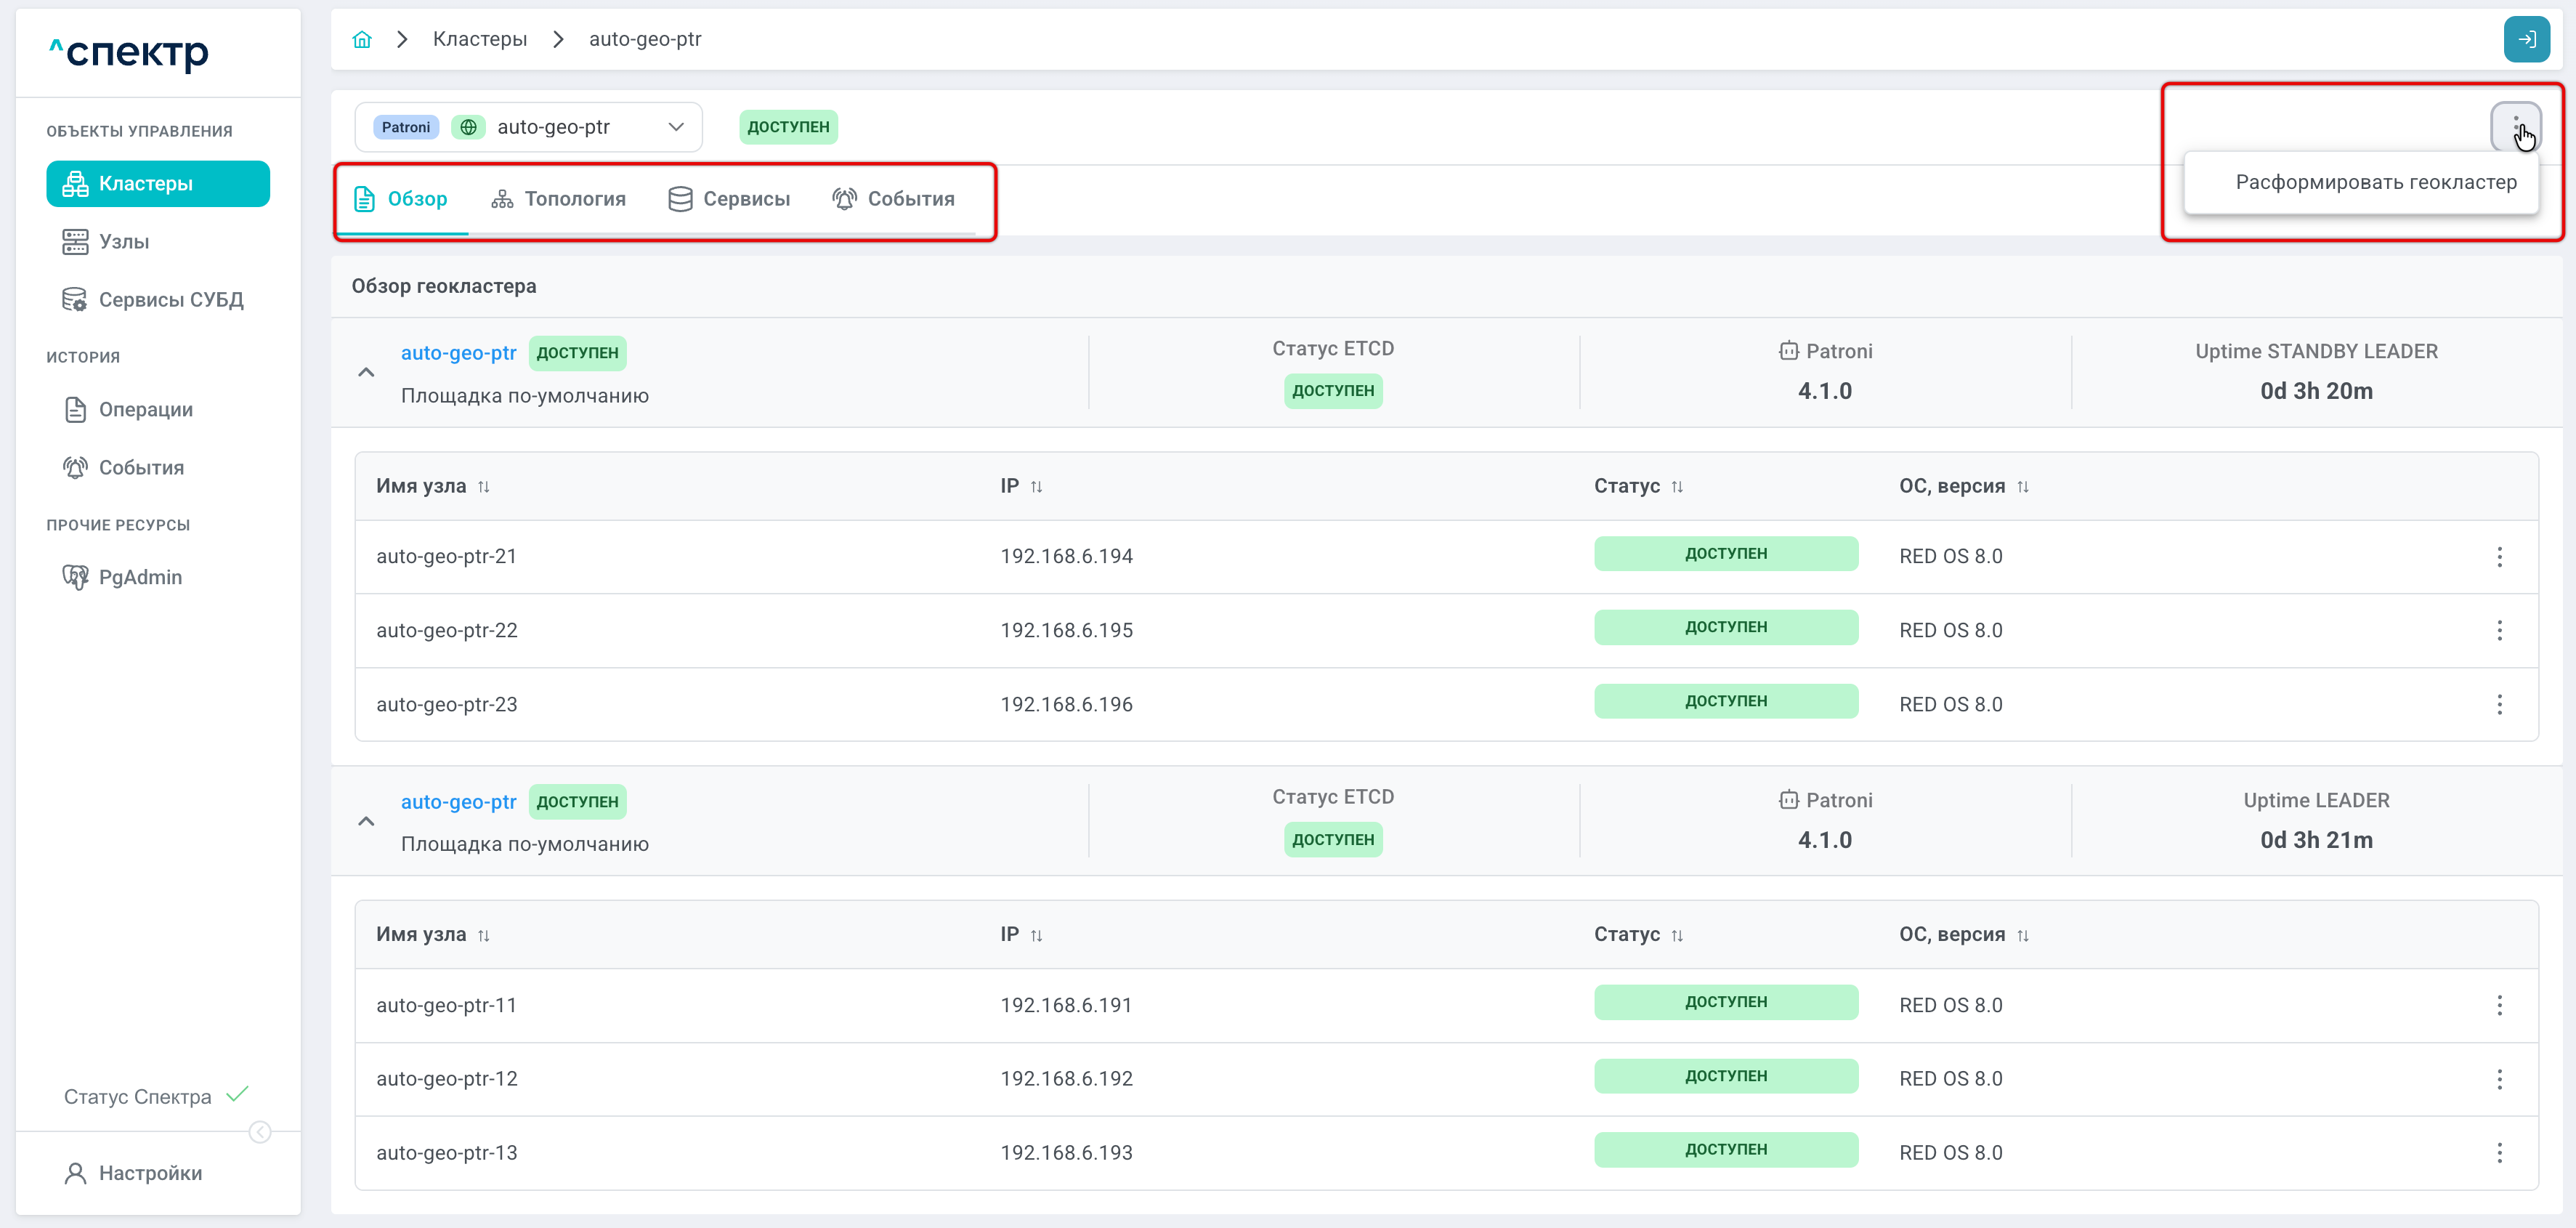Click uptime value 0d 3h 20m

(2316, 391)
